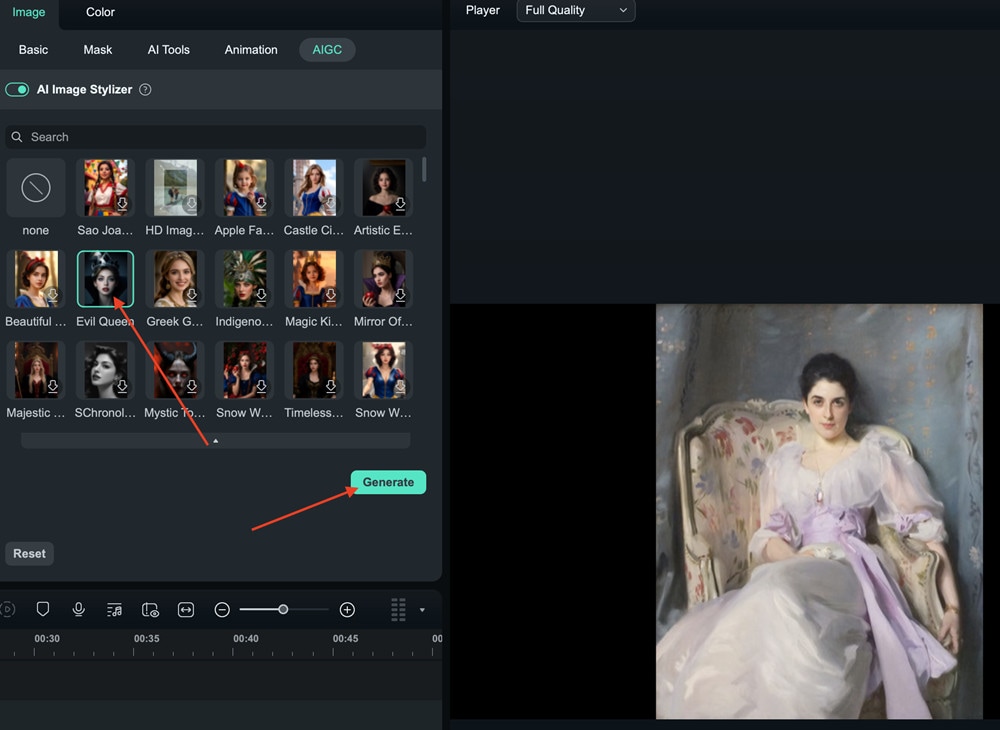Click the style Search field

click(x=216, y=137)
